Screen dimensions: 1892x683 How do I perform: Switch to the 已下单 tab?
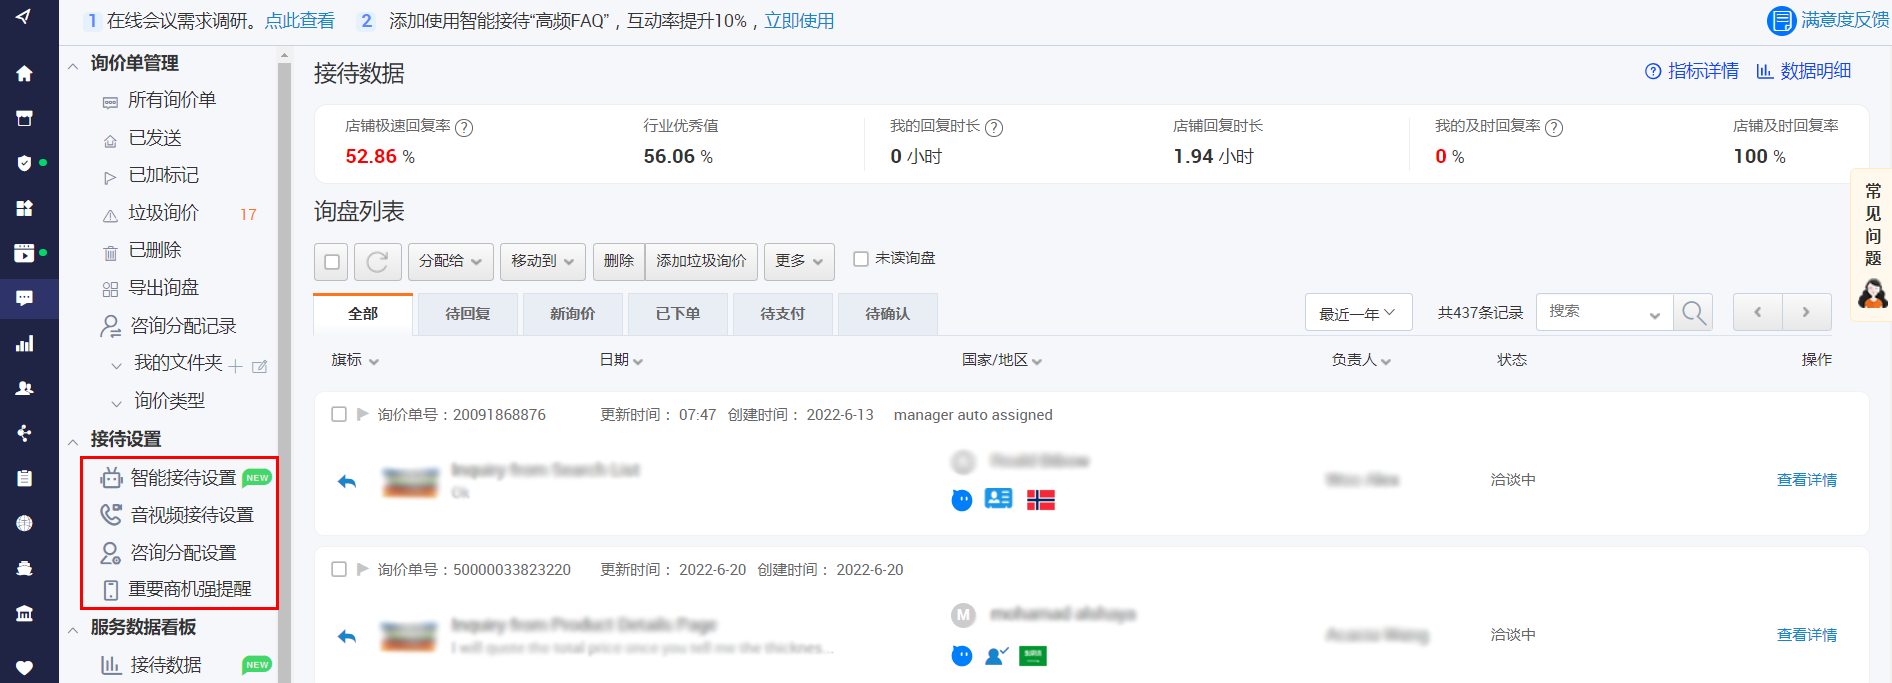pyautogui.click(x=677, y=314)
